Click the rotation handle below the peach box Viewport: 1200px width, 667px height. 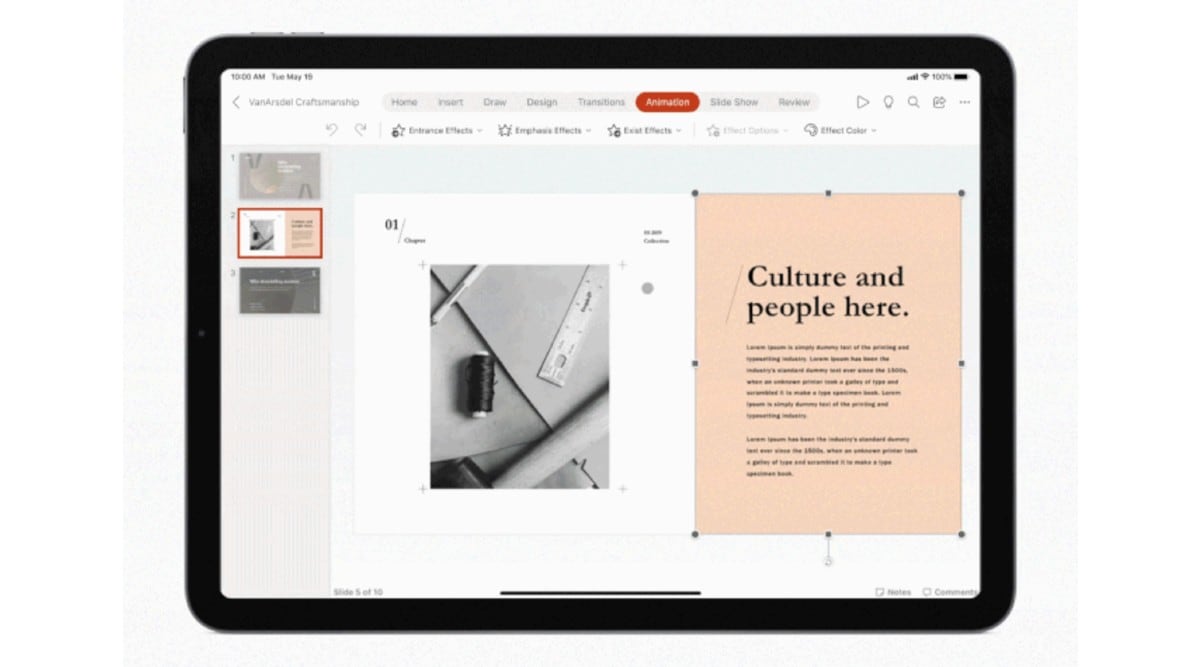pos(827,561)
